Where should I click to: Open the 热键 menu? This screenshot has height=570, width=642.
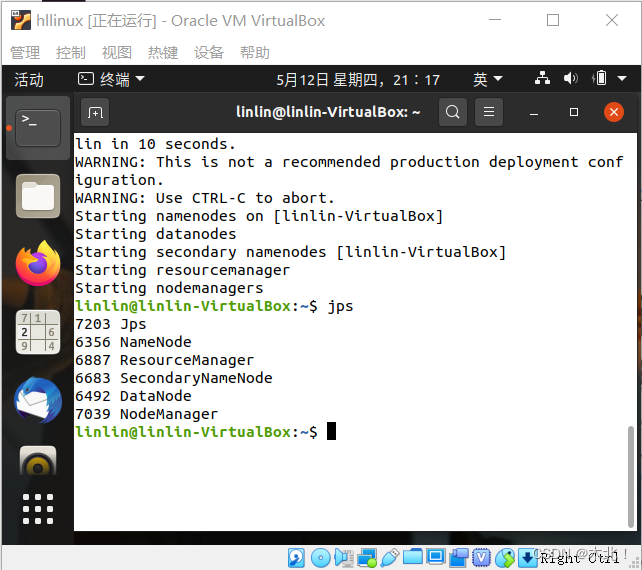click(x=163, y=52)
